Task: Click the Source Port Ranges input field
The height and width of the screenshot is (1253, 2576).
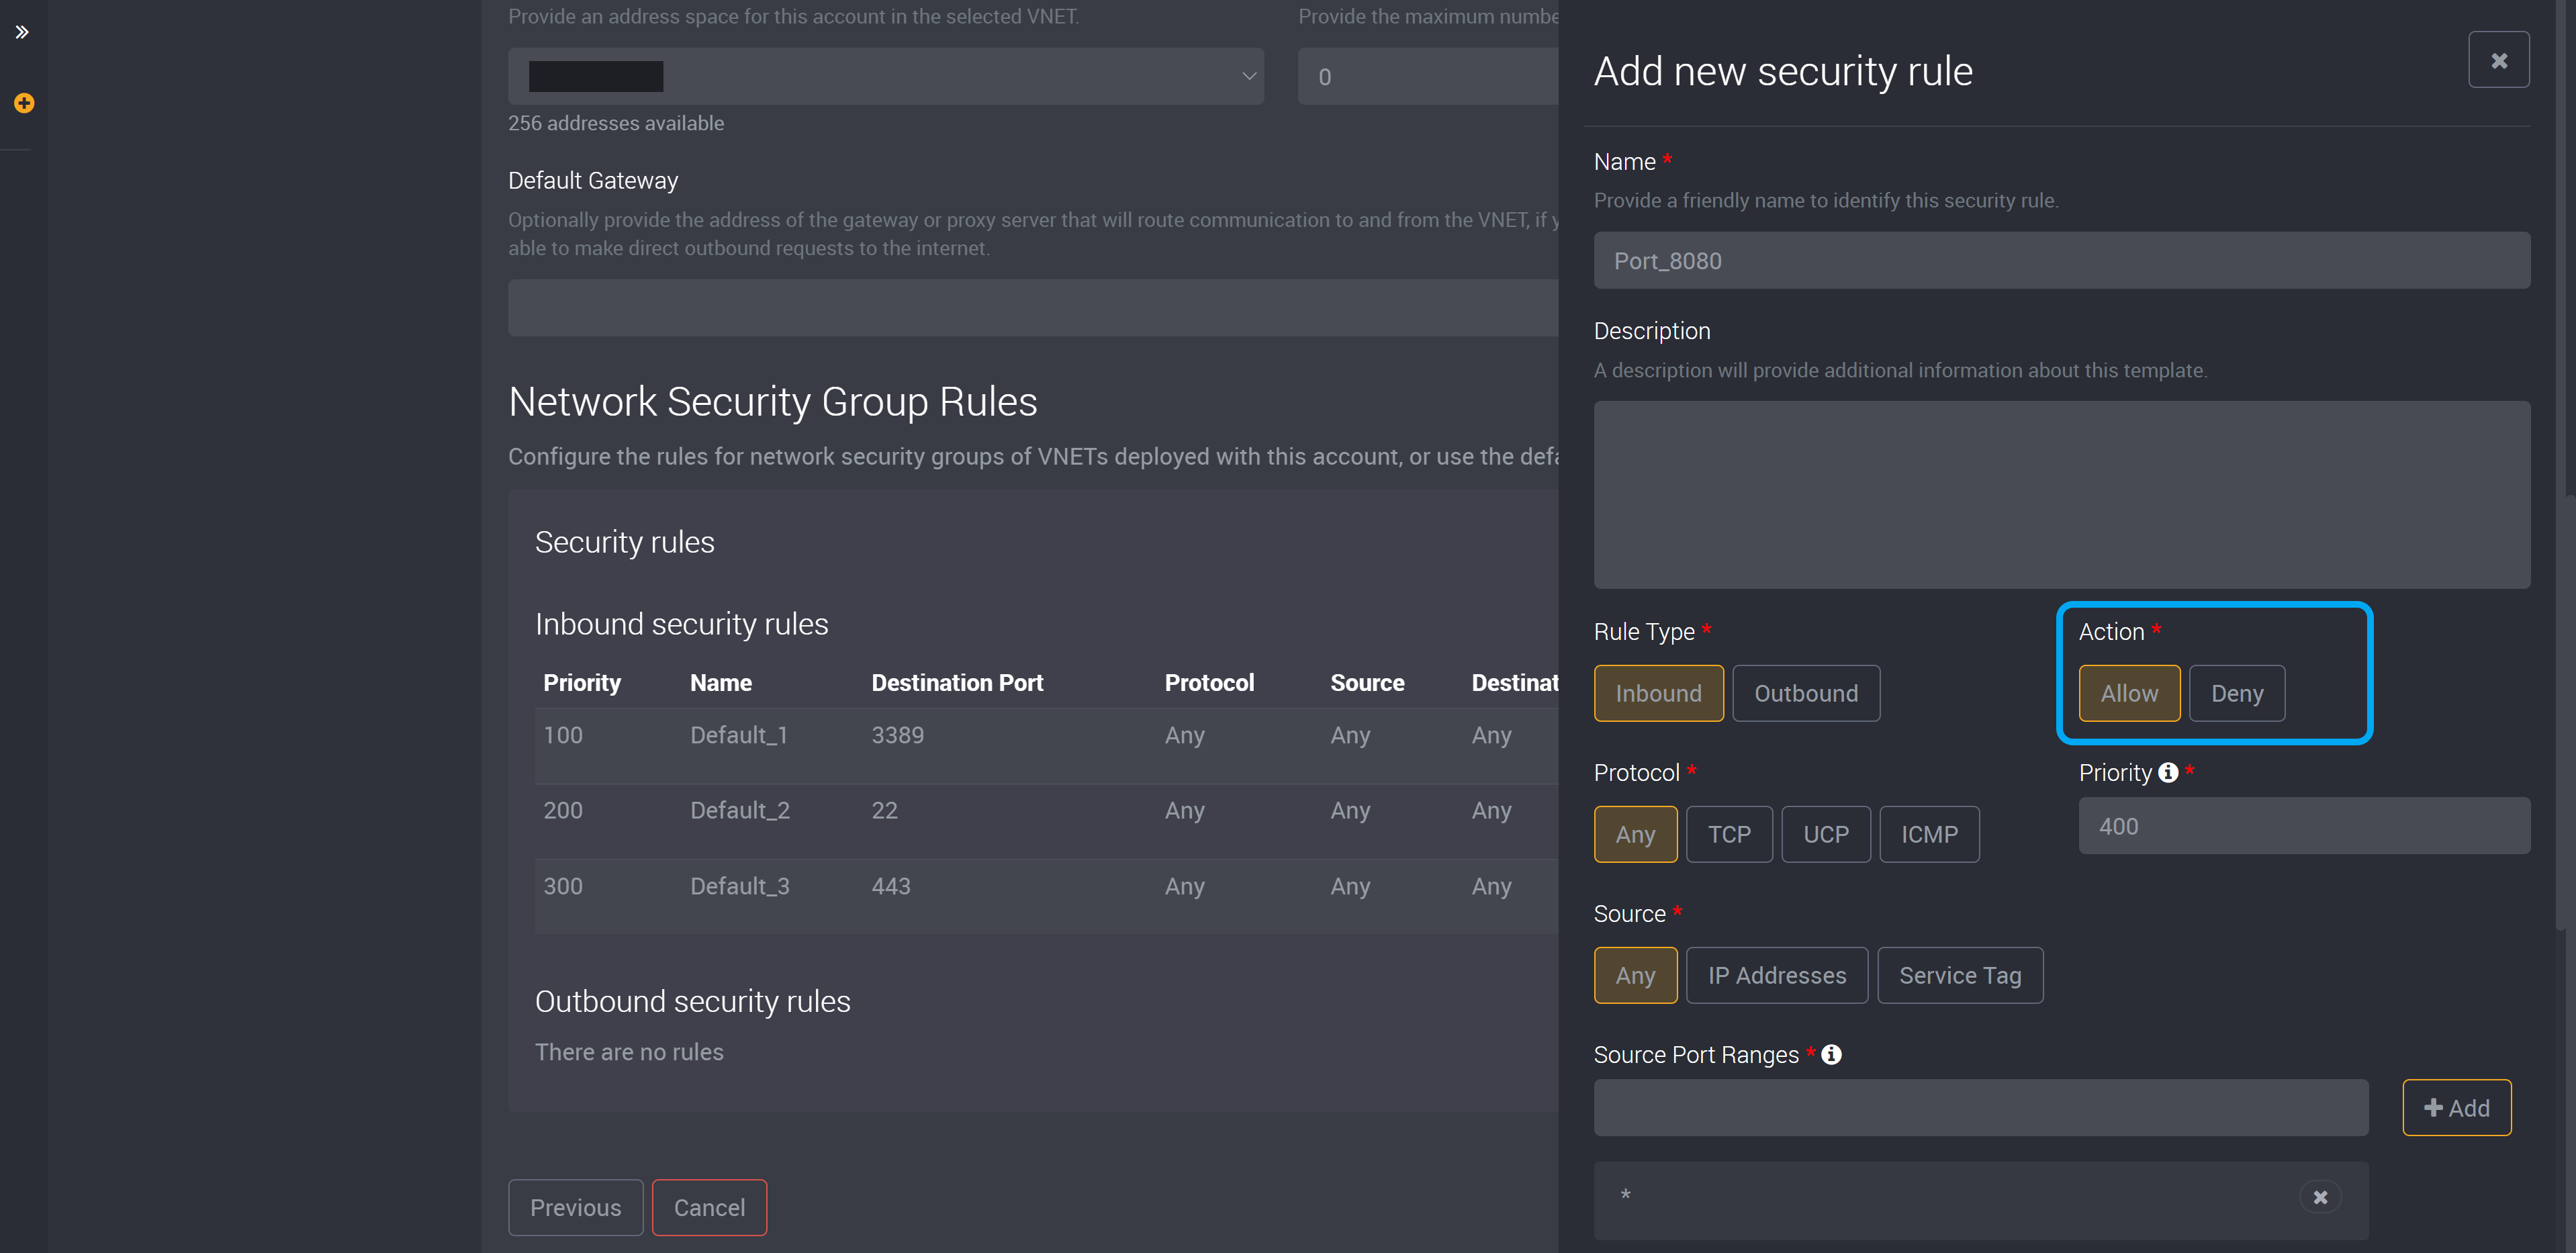Action: [1981, 1107]
